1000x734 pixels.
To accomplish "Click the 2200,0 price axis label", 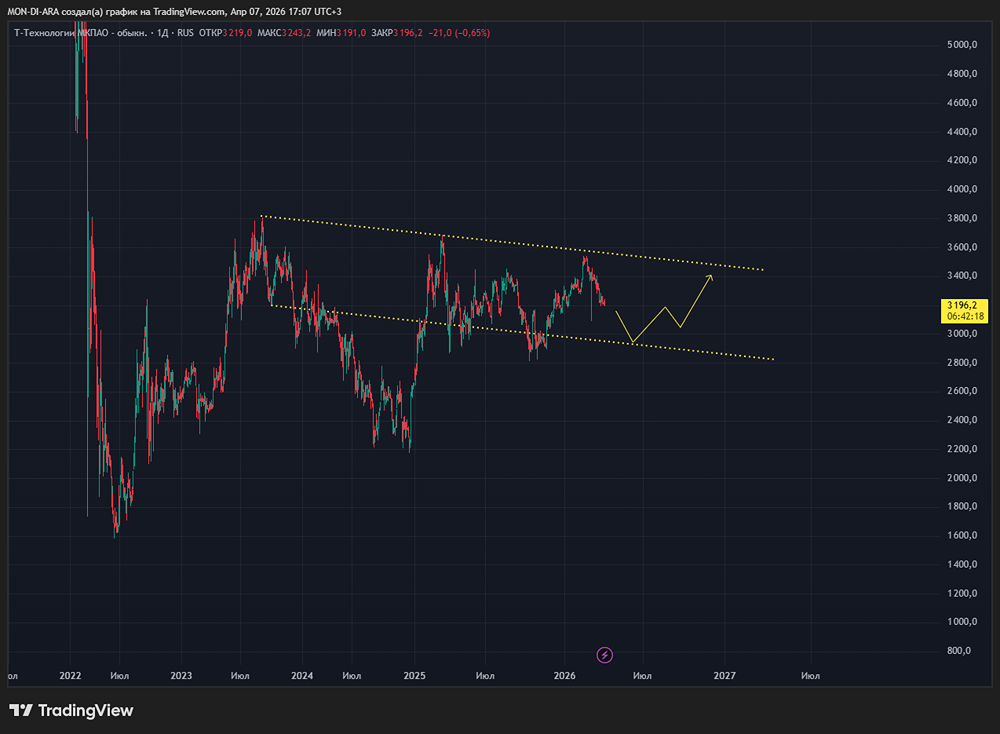I will click(962, 449).
